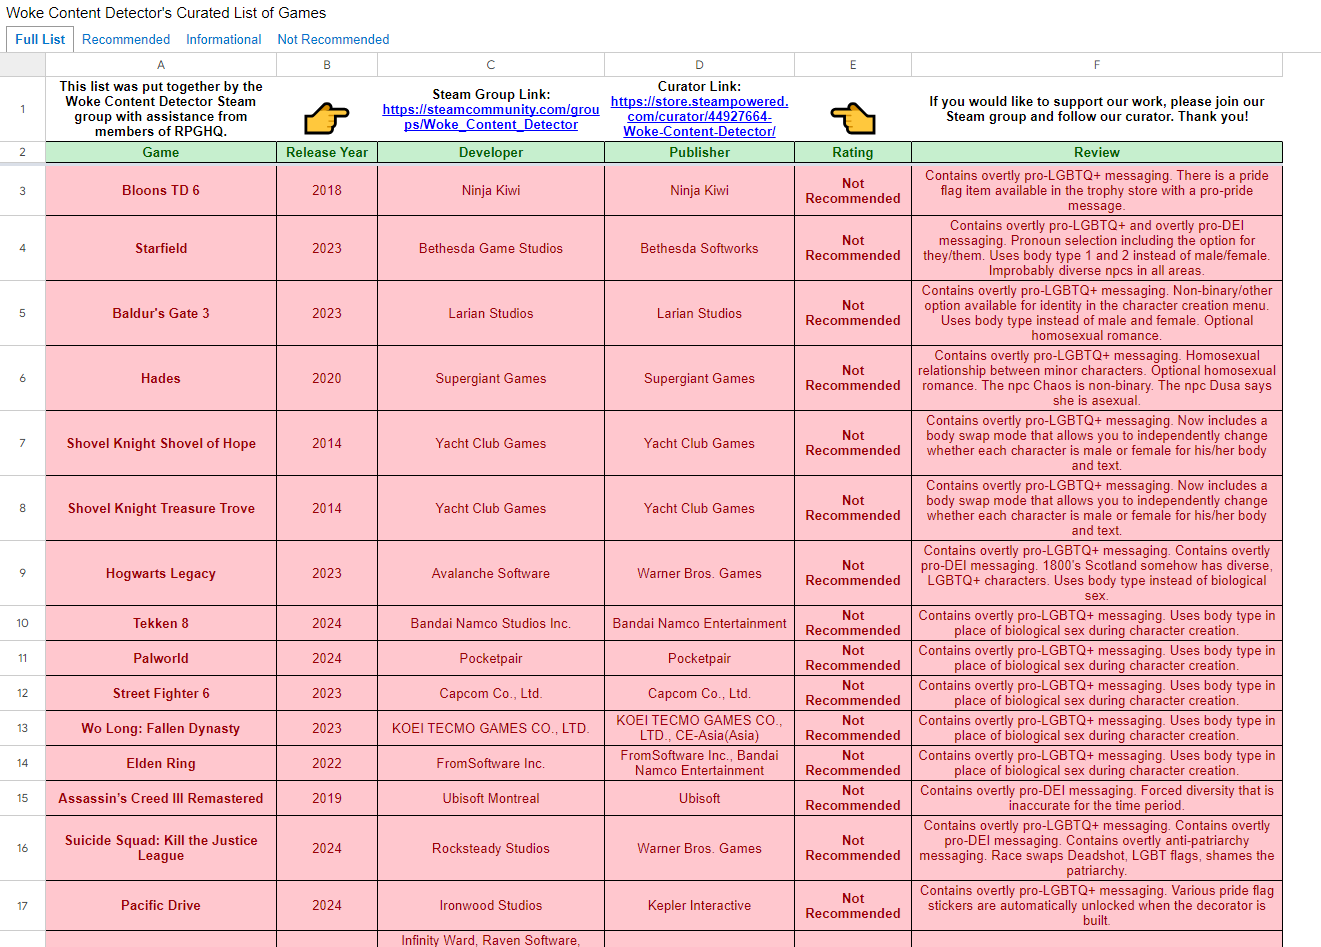
Task: Select row 17 header number
Action: click(x=22, y=906)
